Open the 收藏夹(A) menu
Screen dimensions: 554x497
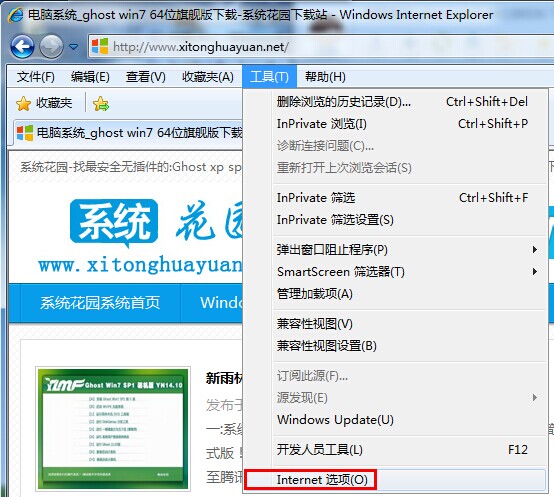click(x=208, y=77)
